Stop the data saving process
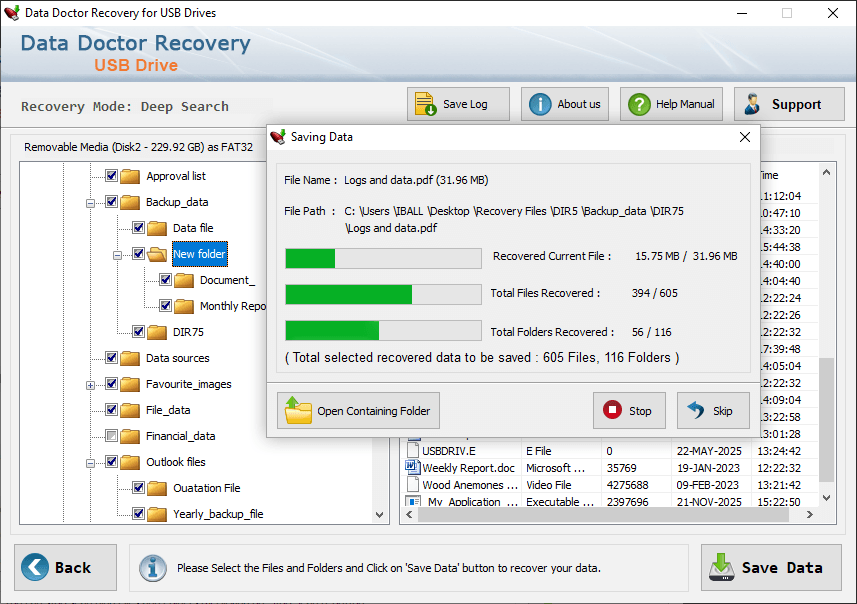The width and height of the screenshot is (857, 604). (x=629, y=411)
